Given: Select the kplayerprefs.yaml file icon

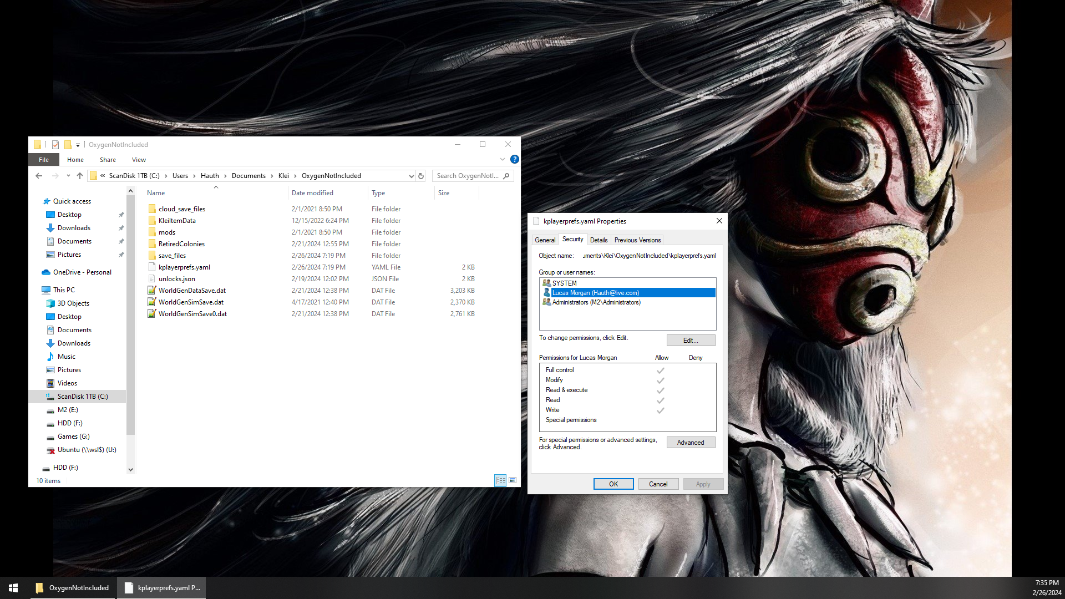Looking at the screenshot, I should 152,267.
